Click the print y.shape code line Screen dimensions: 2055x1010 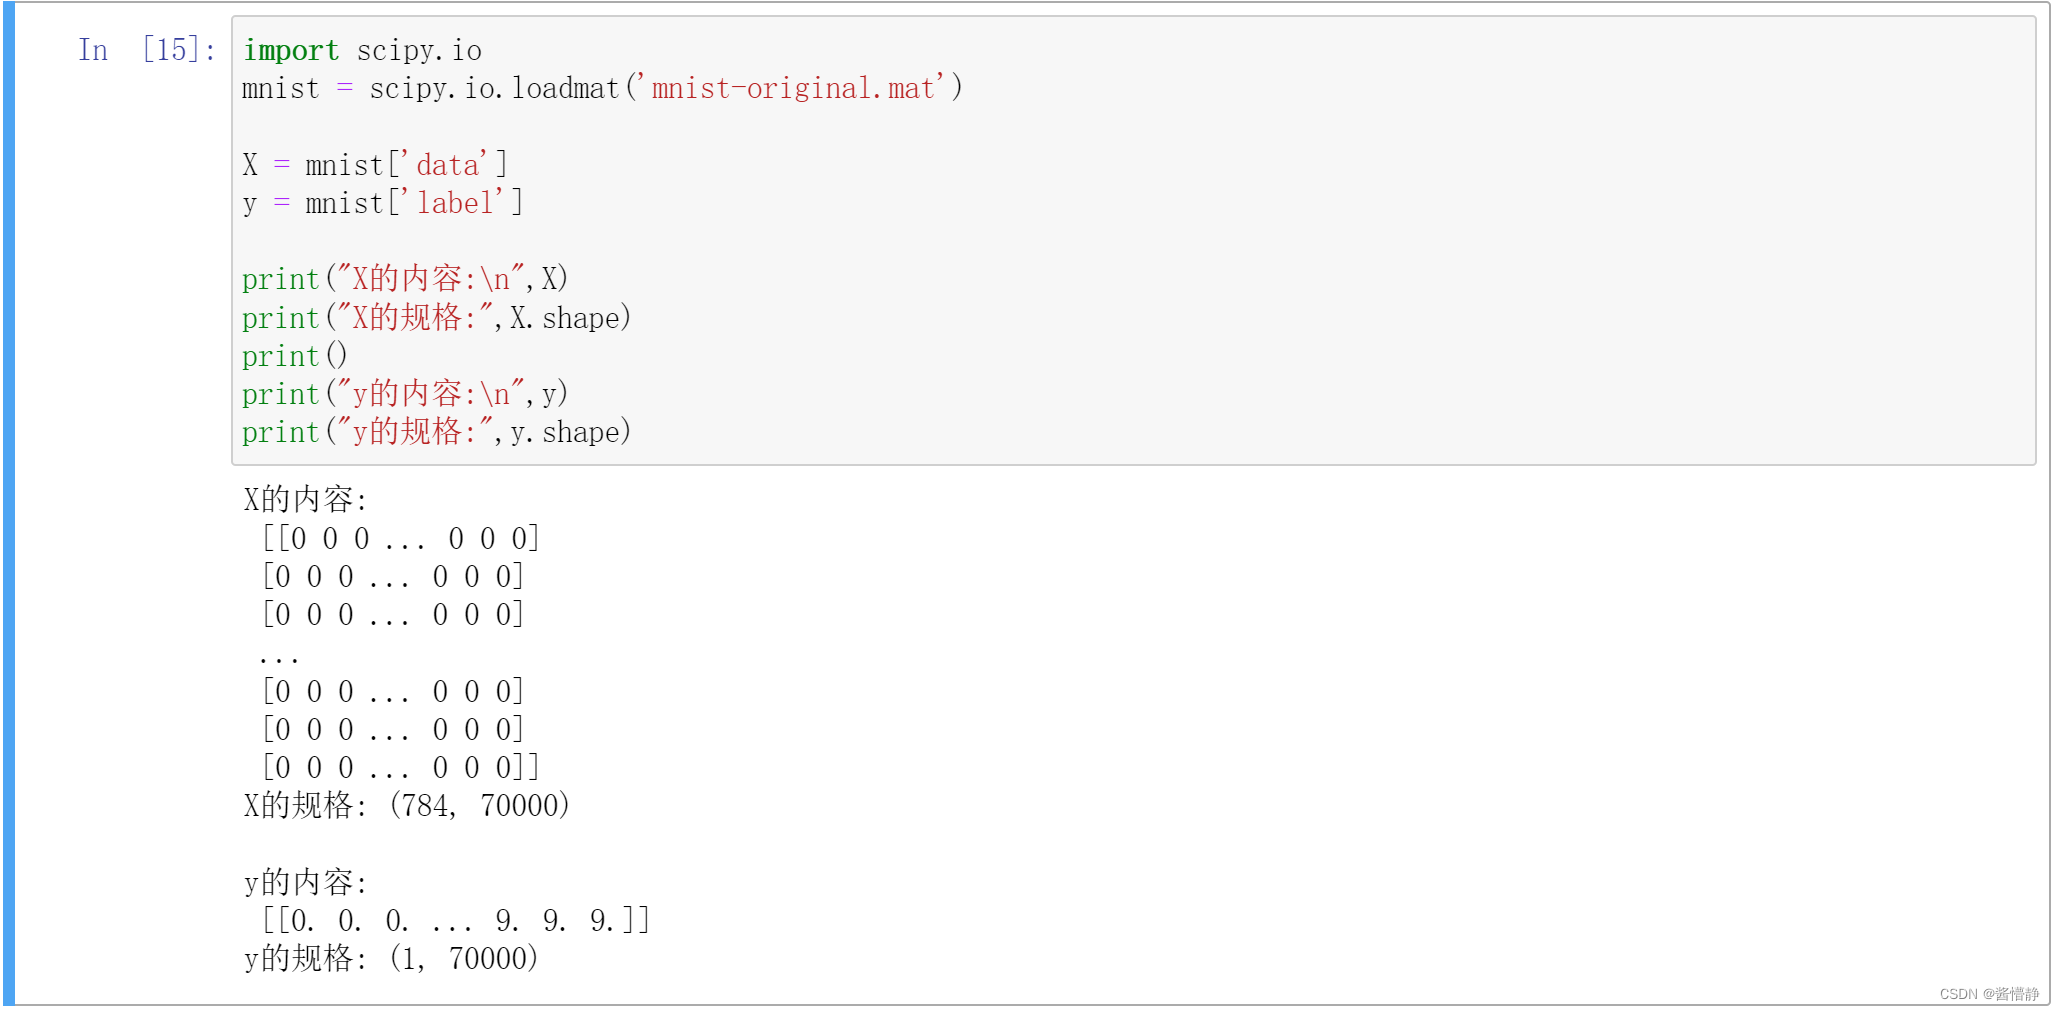pos(437,432)
